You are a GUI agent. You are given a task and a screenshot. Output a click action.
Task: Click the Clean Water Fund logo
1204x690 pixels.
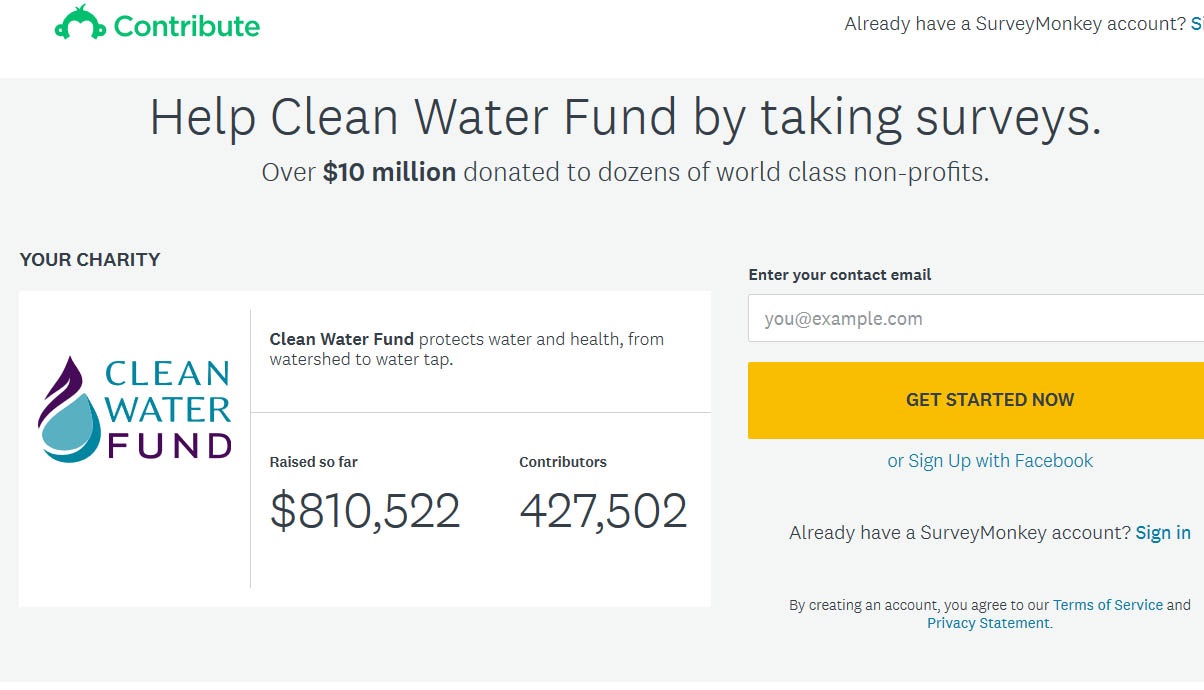click(x=135, y=410)
